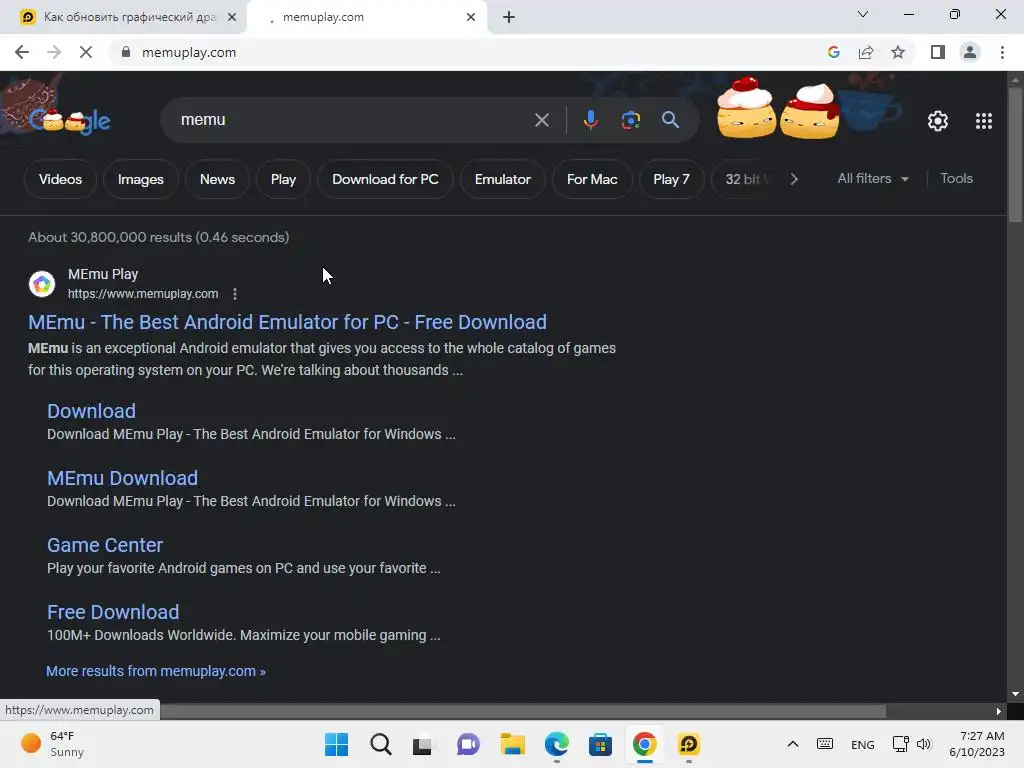Show hidden system tray icons
This screenshot has height=768, width=1024.
(793, 744)
